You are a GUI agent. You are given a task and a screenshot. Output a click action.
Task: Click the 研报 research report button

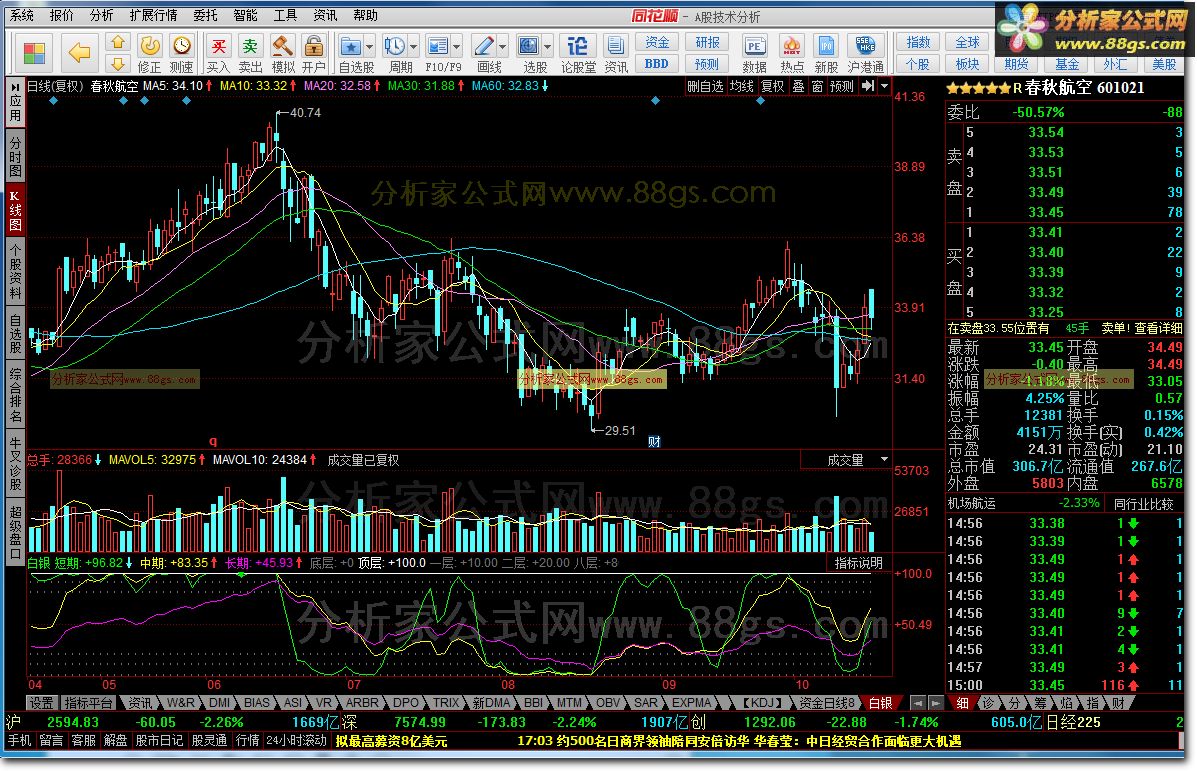(707, 42)
